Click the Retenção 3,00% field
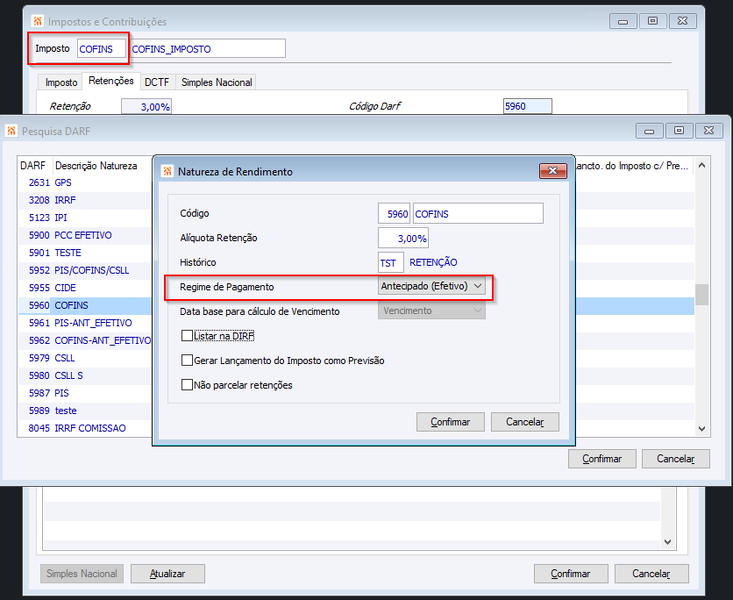Screen dimensions: 733x600 click(x=146, y=107)
